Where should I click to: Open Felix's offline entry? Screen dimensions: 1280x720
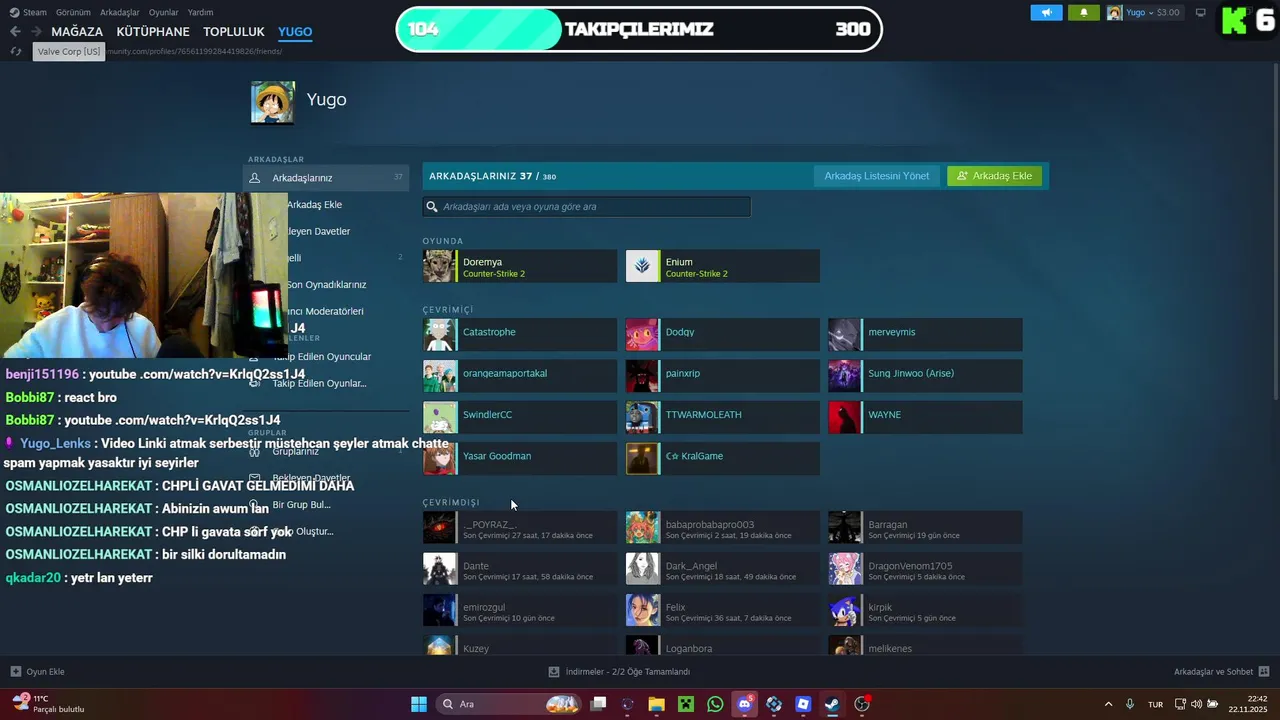coord(723,610)
